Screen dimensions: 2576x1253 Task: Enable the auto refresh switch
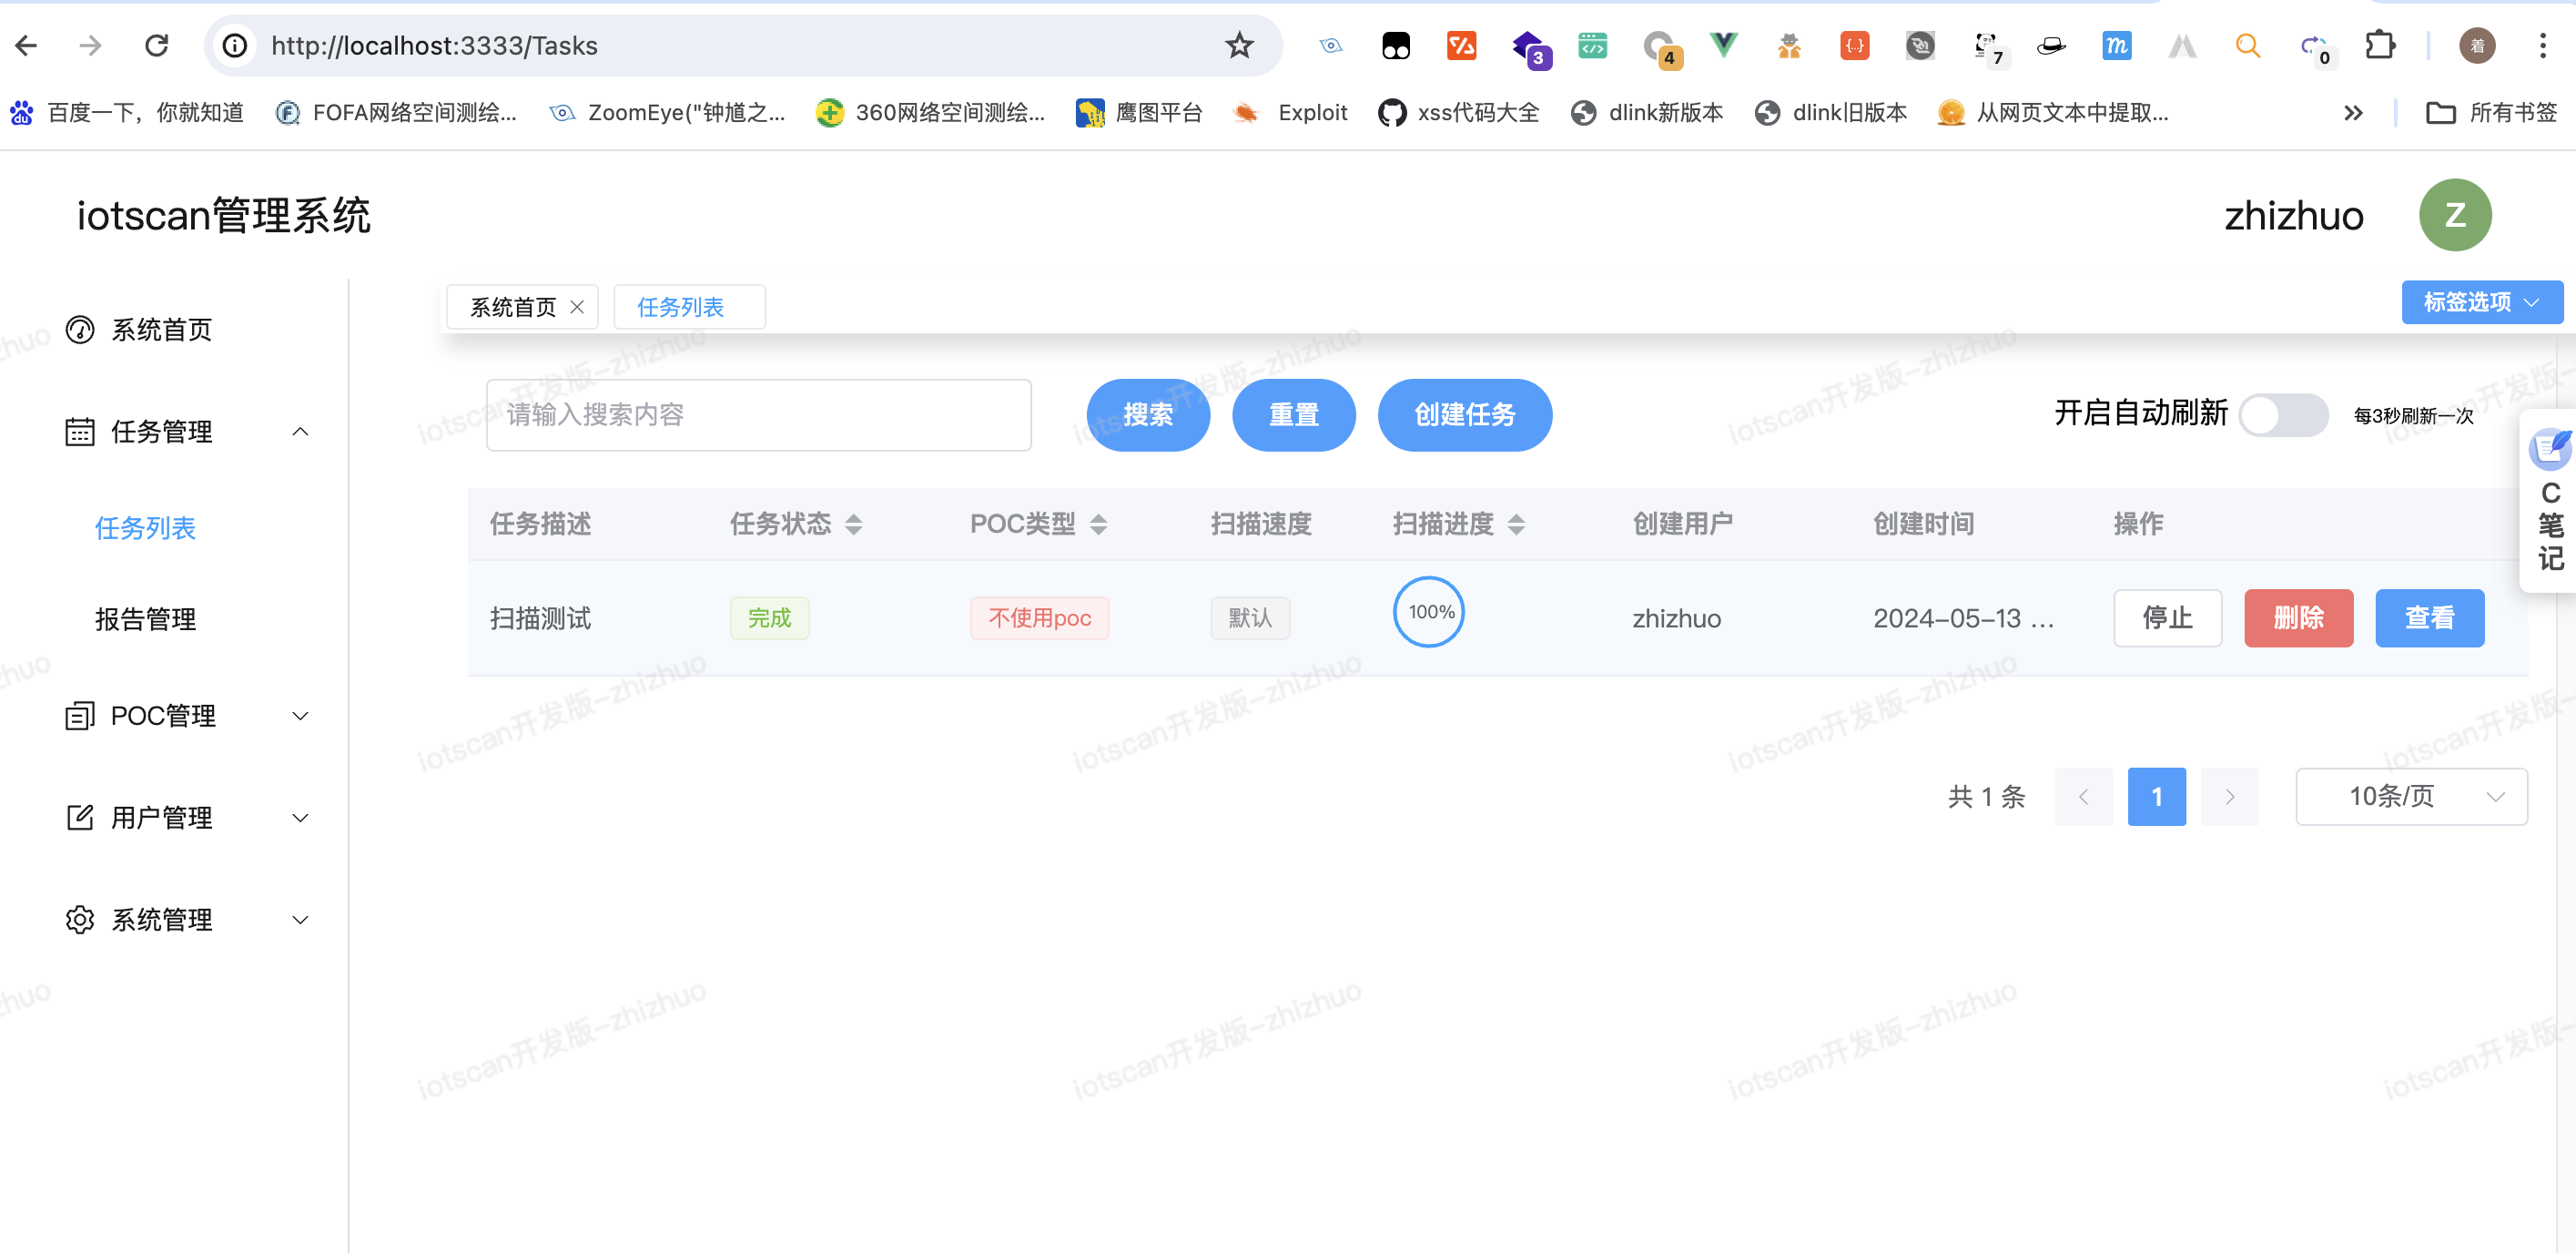coord(2283,415)
